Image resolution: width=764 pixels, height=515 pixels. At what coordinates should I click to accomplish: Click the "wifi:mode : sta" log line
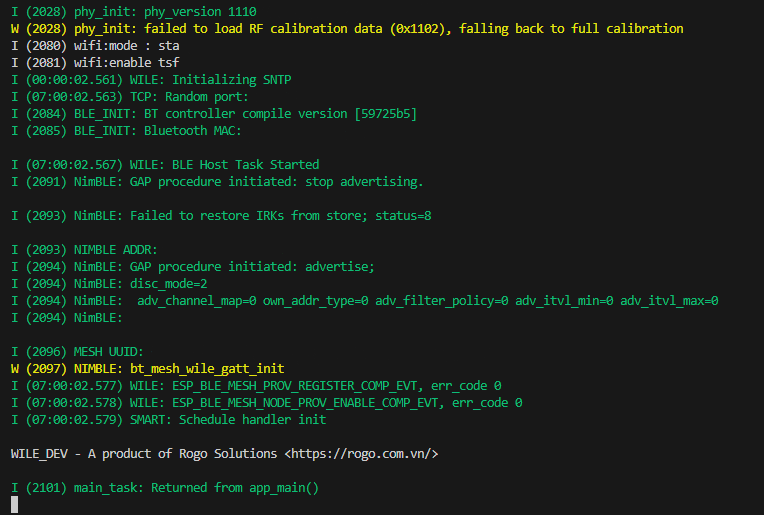(x=95, y=46)
